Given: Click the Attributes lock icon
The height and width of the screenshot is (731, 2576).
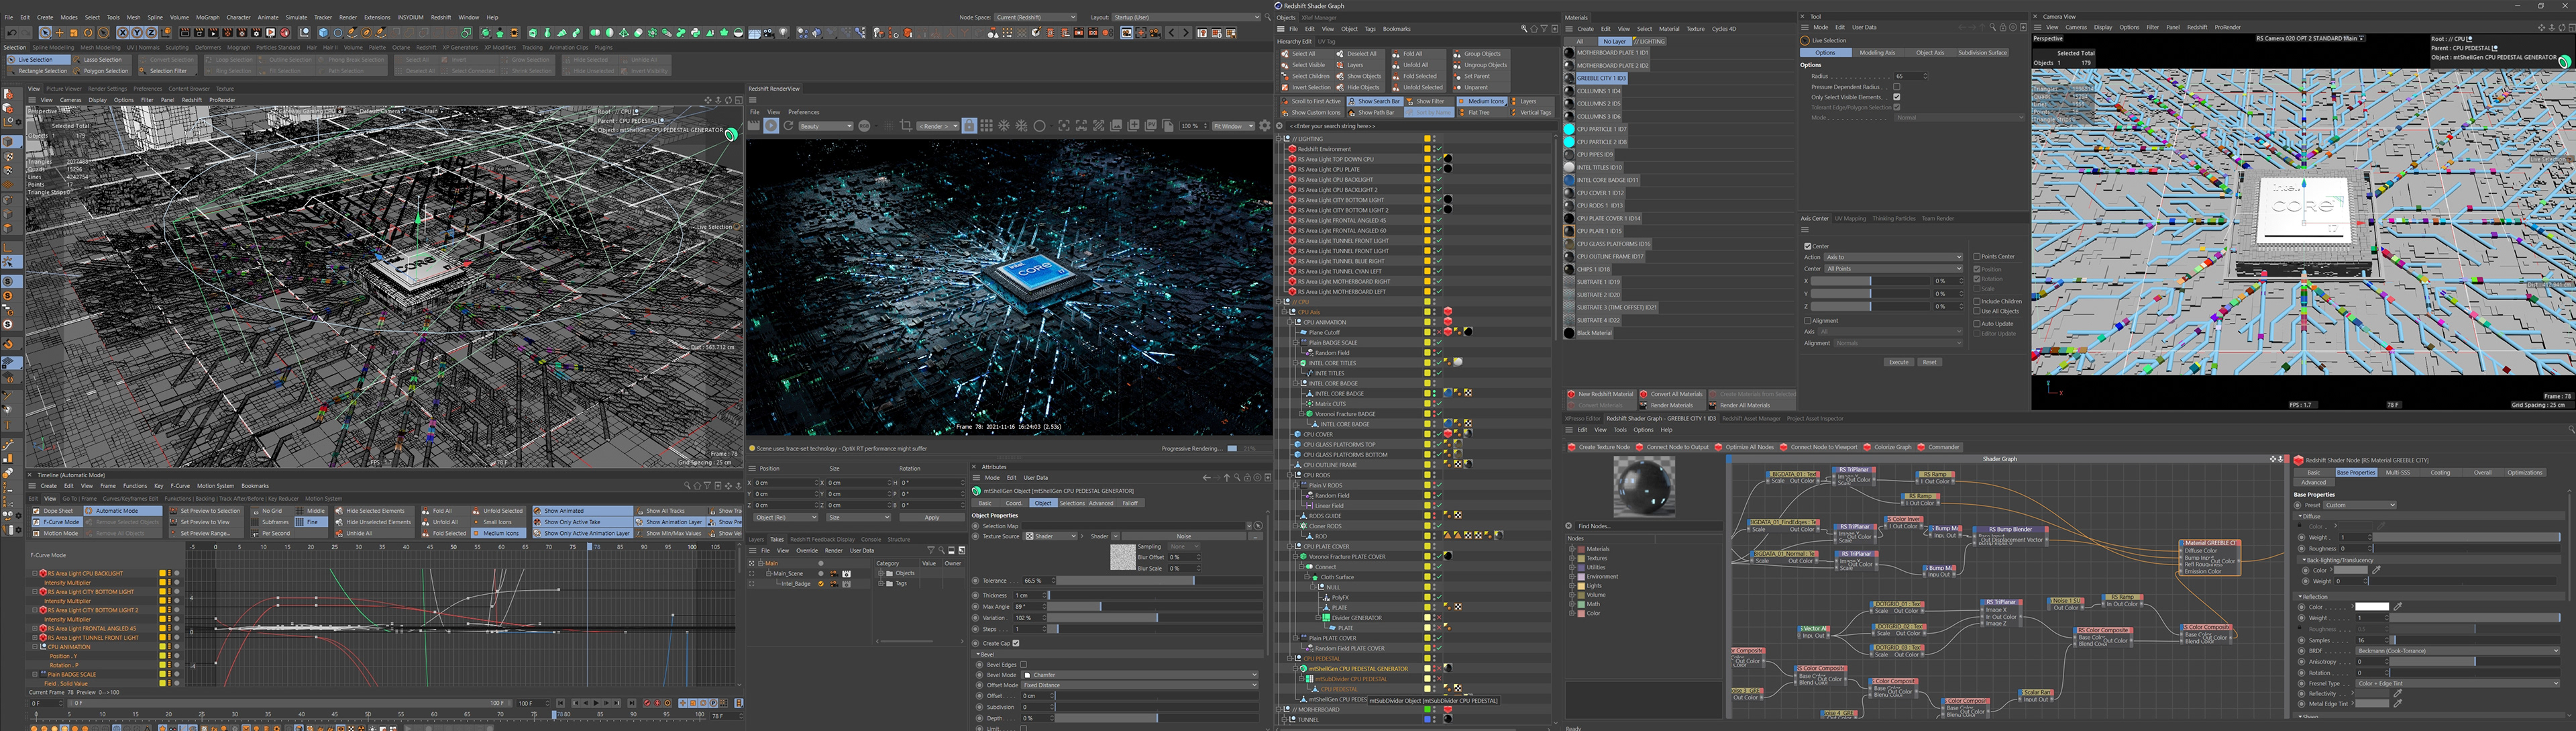Looking at the screenshot, I should [x=1248, y=478].
